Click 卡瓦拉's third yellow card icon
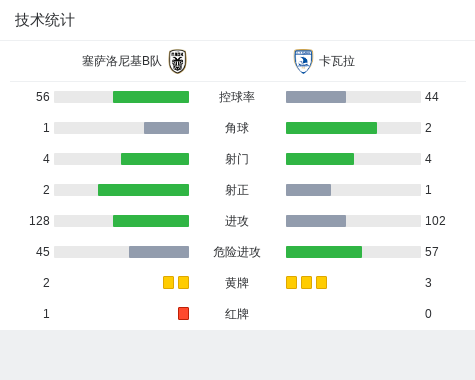The height and width of the screenshot is (380, 475). coord(321,282)
